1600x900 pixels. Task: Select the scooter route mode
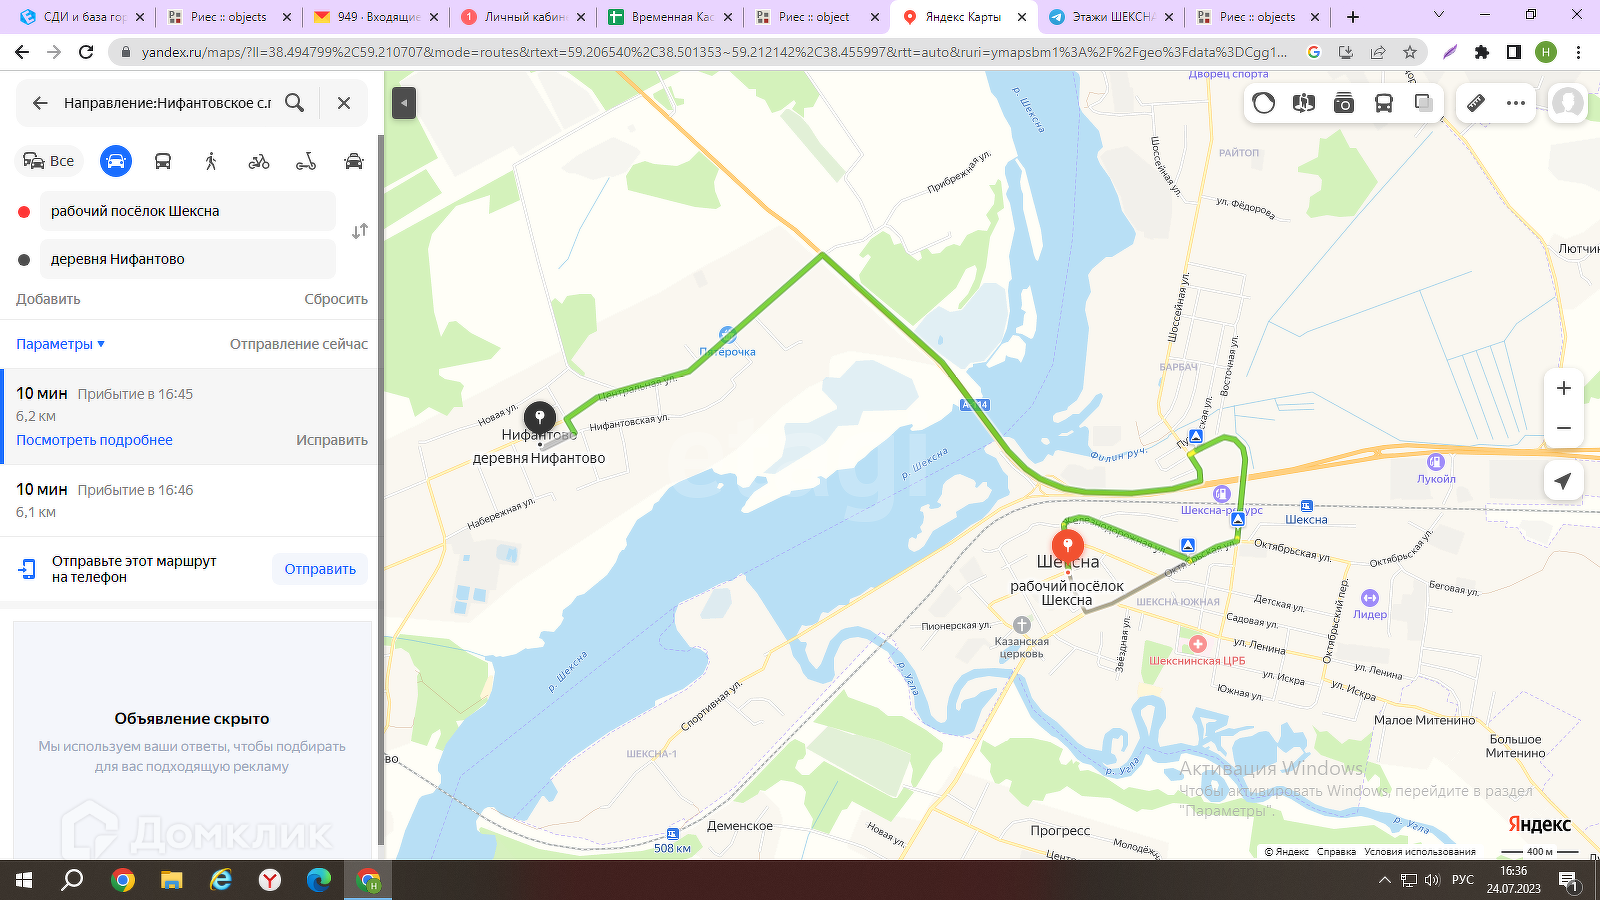point(306,161)
